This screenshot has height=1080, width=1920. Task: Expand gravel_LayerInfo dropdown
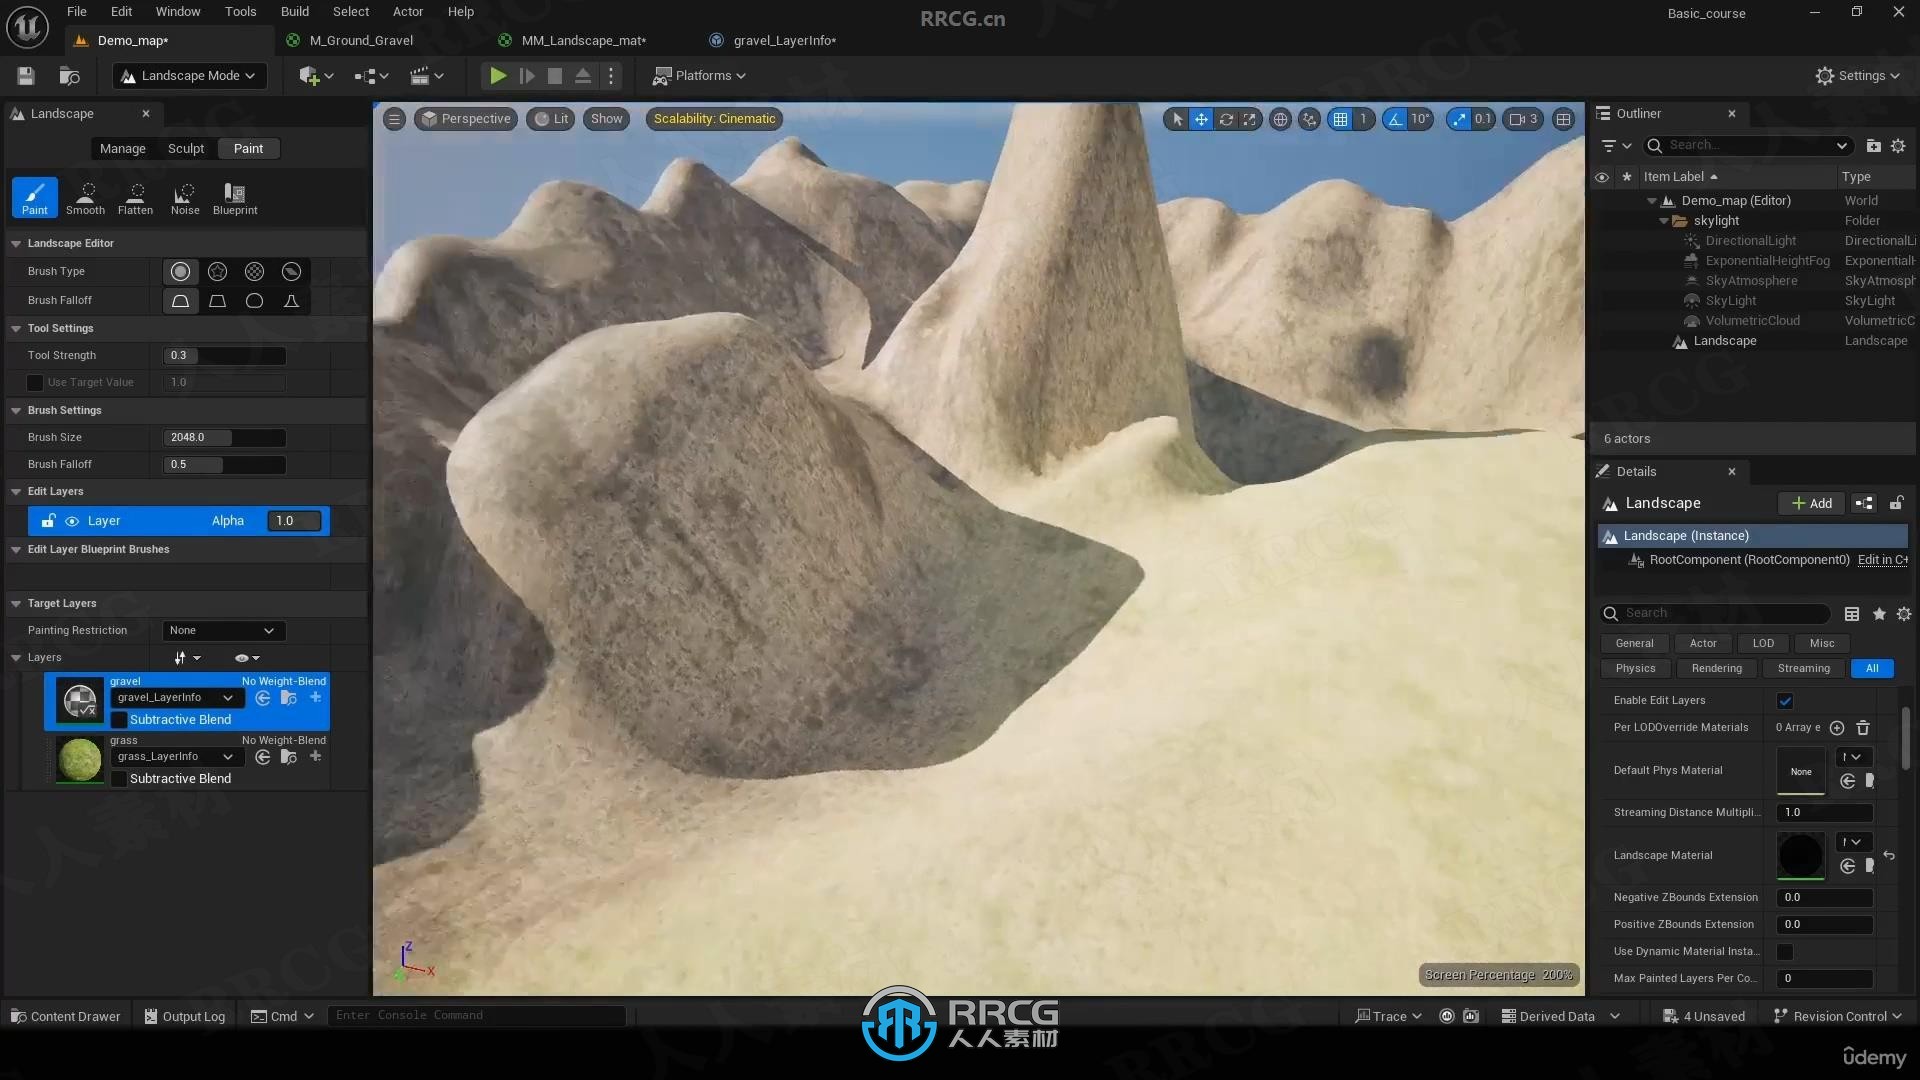[x=227, y=696]
